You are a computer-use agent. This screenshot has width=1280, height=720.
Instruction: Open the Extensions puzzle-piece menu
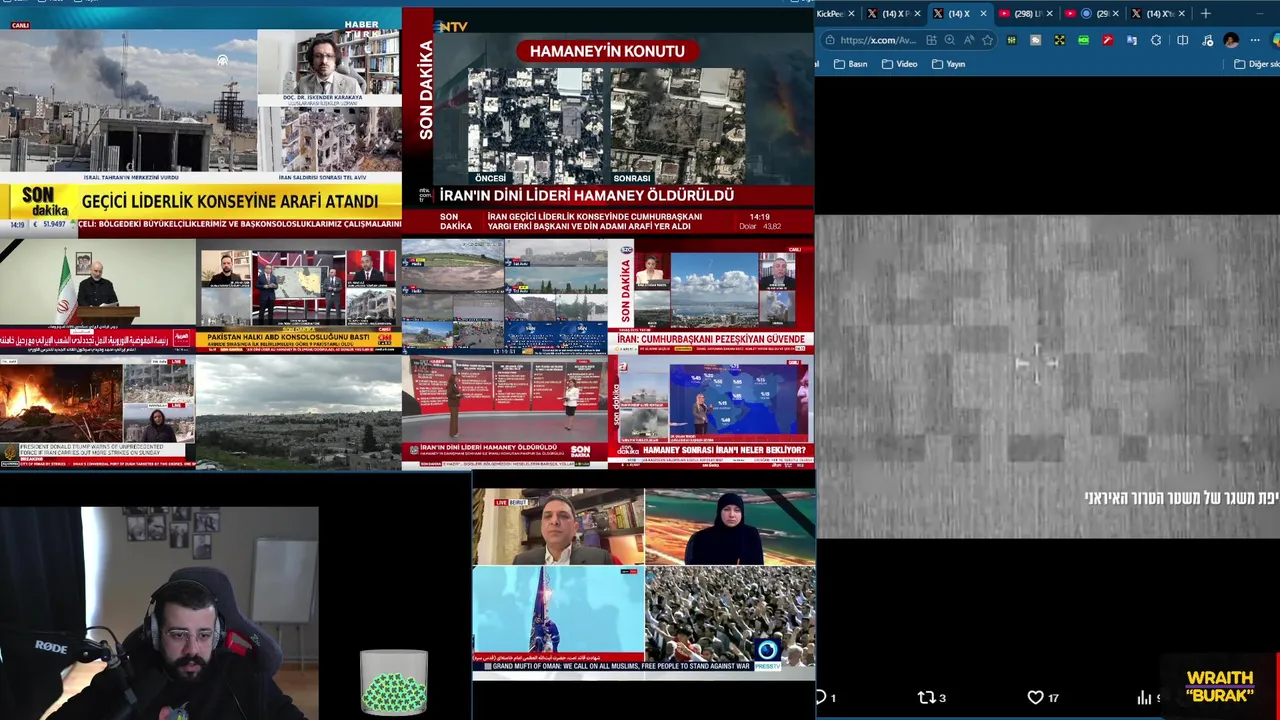click(1156, 40)
